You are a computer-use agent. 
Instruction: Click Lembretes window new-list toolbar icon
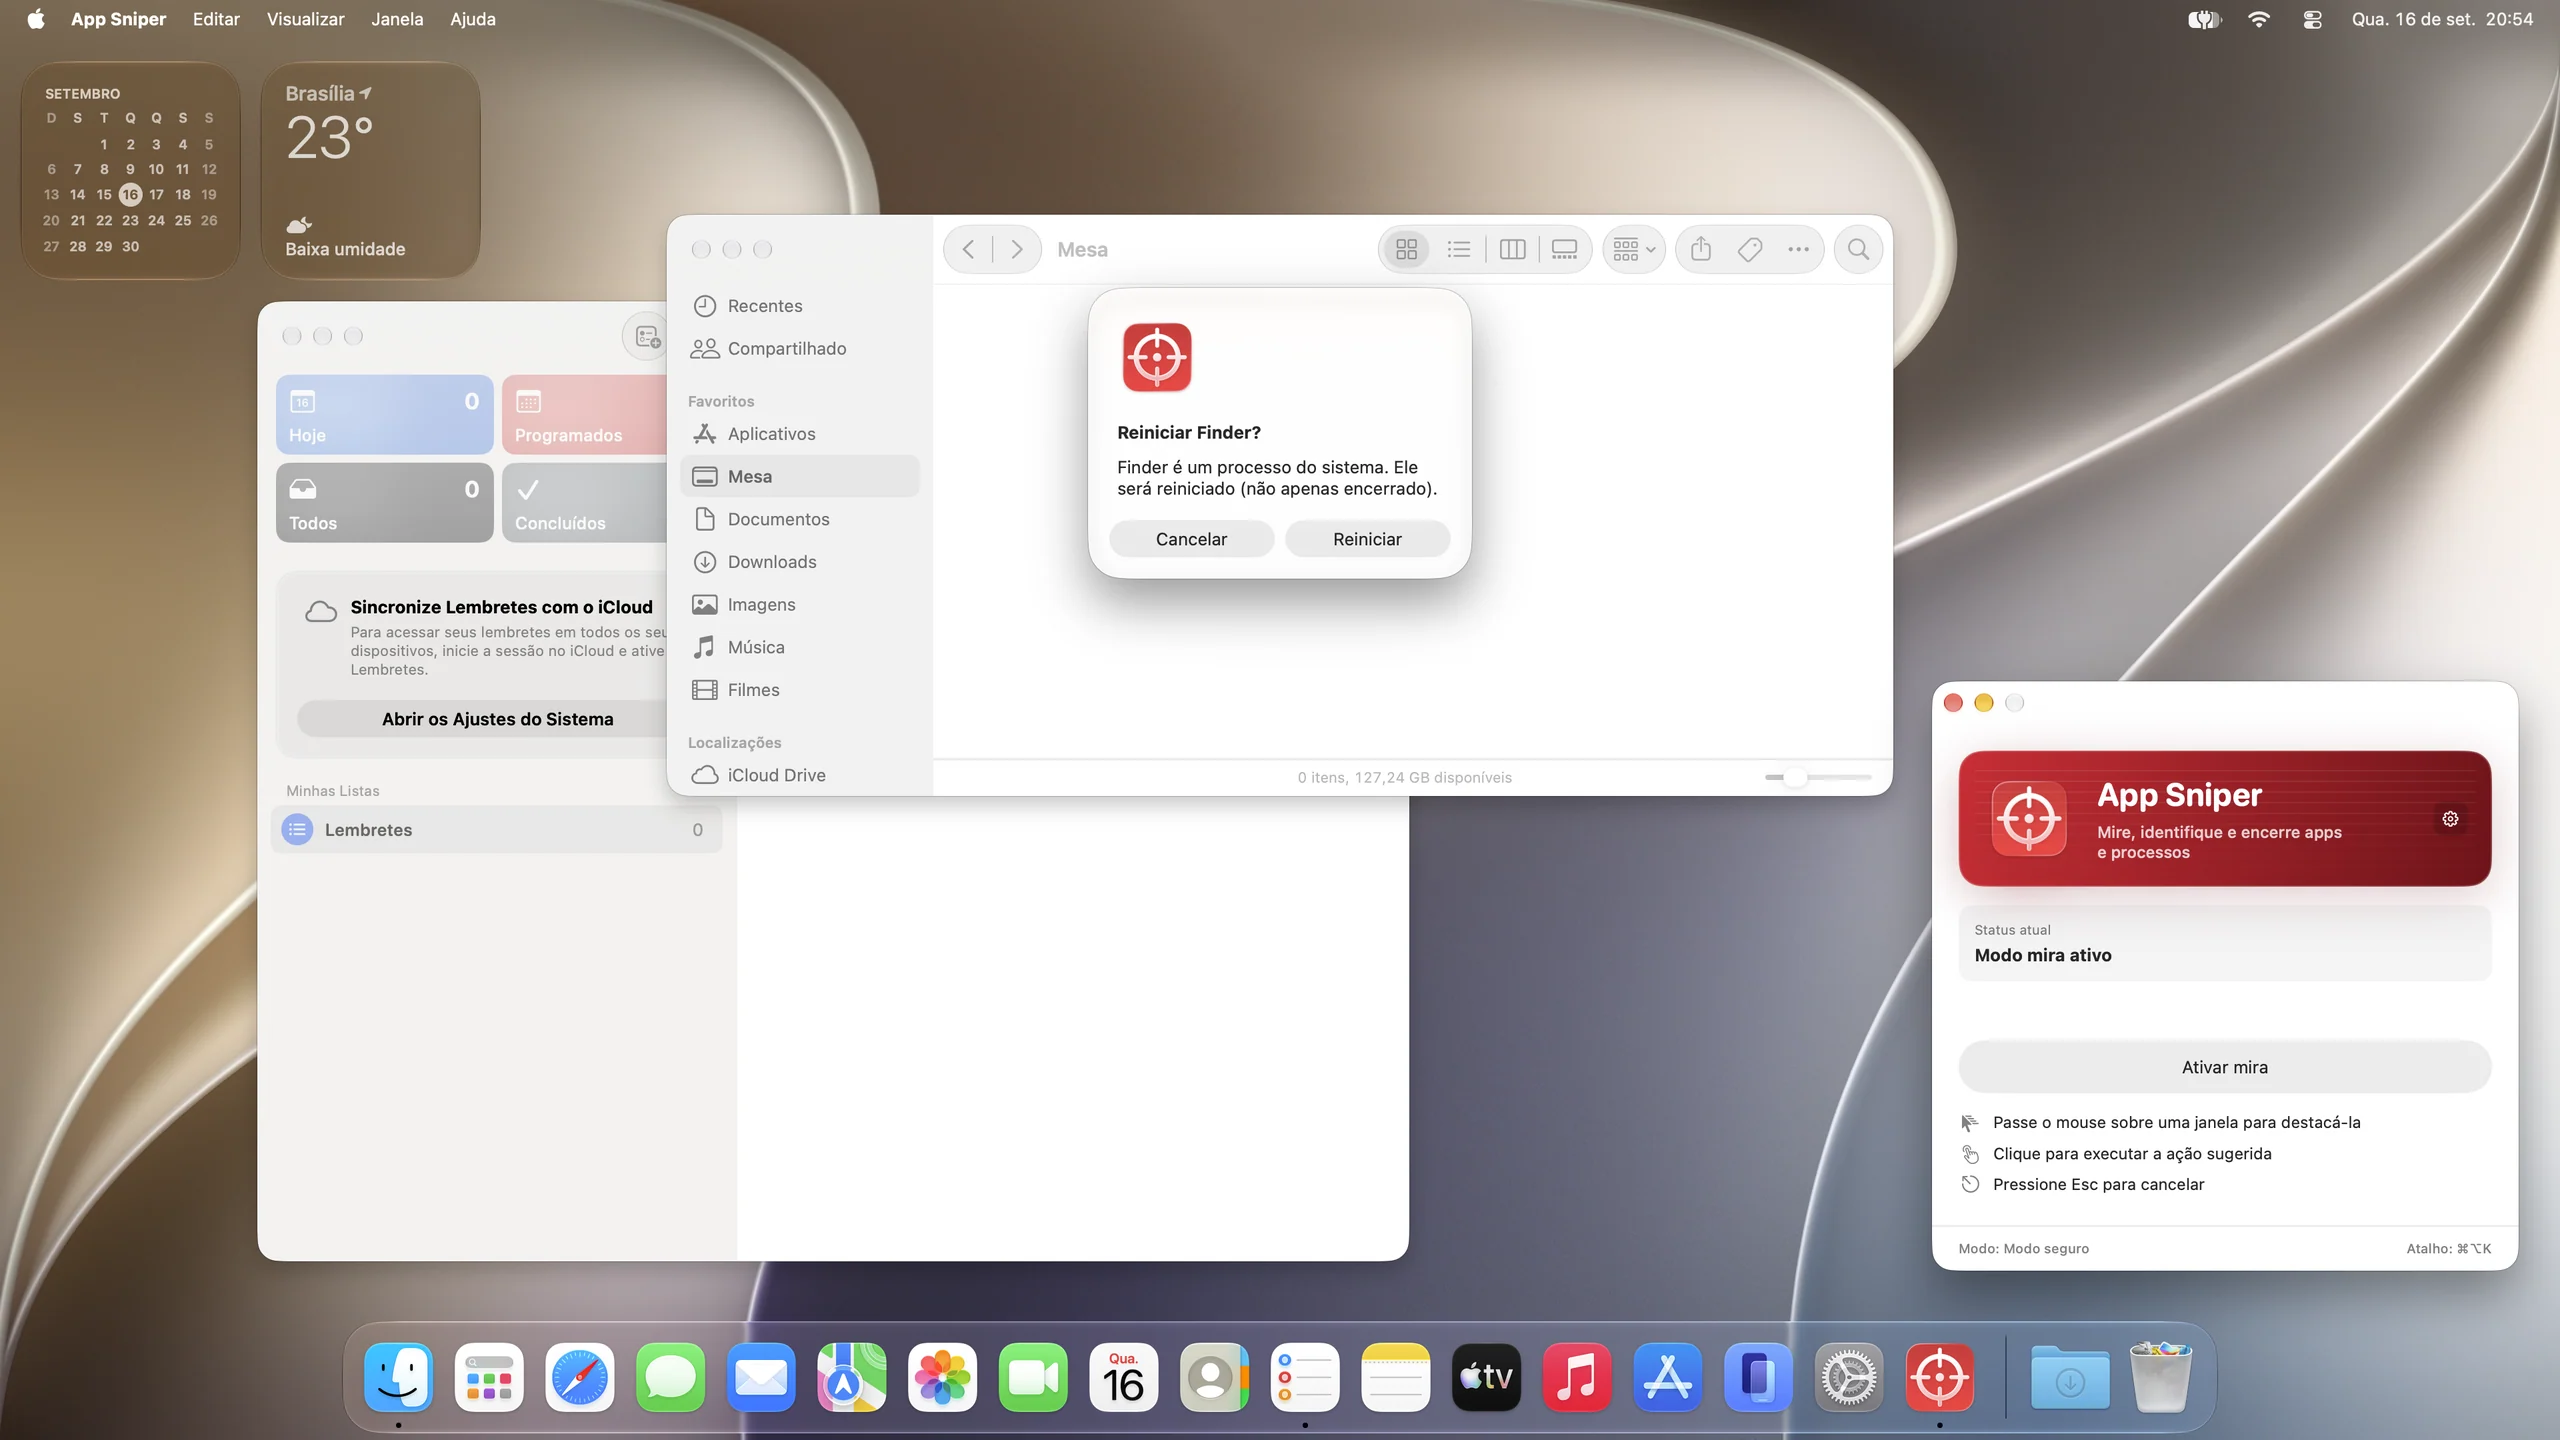tap(647, 336)
